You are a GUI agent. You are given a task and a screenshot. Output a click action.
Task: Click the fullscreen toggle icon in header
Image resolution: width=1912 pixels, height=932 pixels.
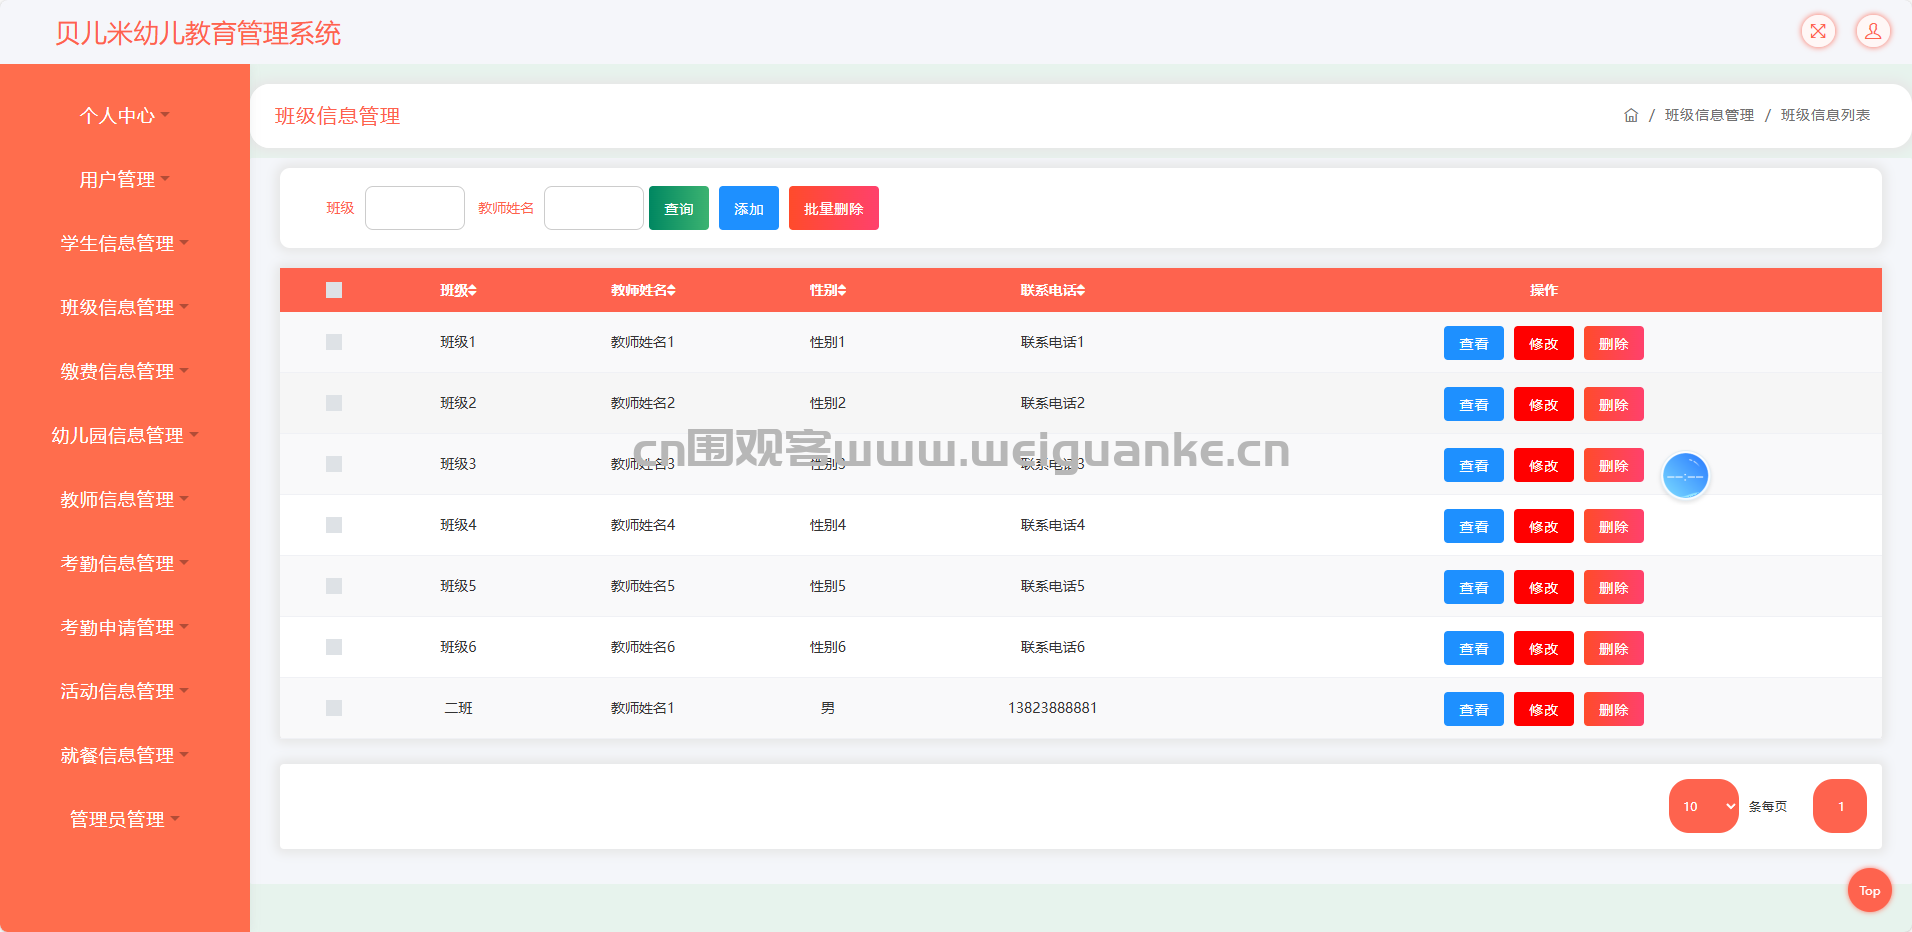(x=1818, y=31)
